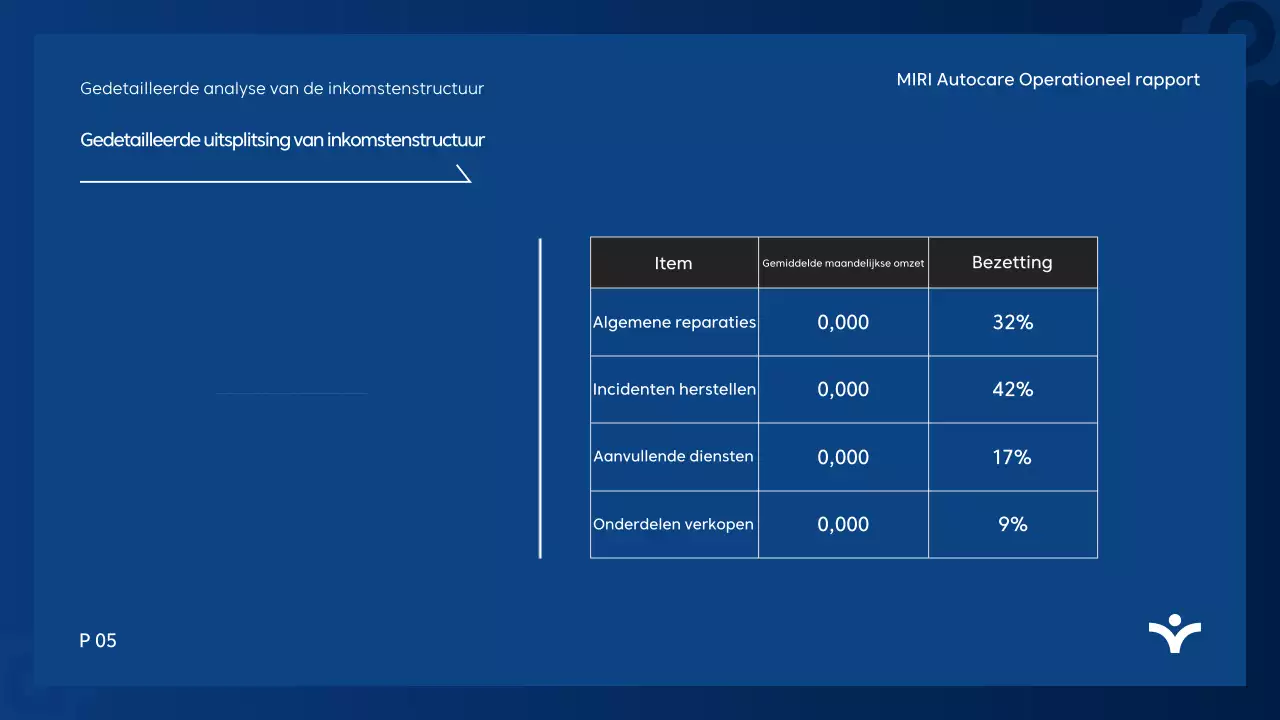Click the Bezetting column header
The image size is (1280, 720).
click(1012, 262)
